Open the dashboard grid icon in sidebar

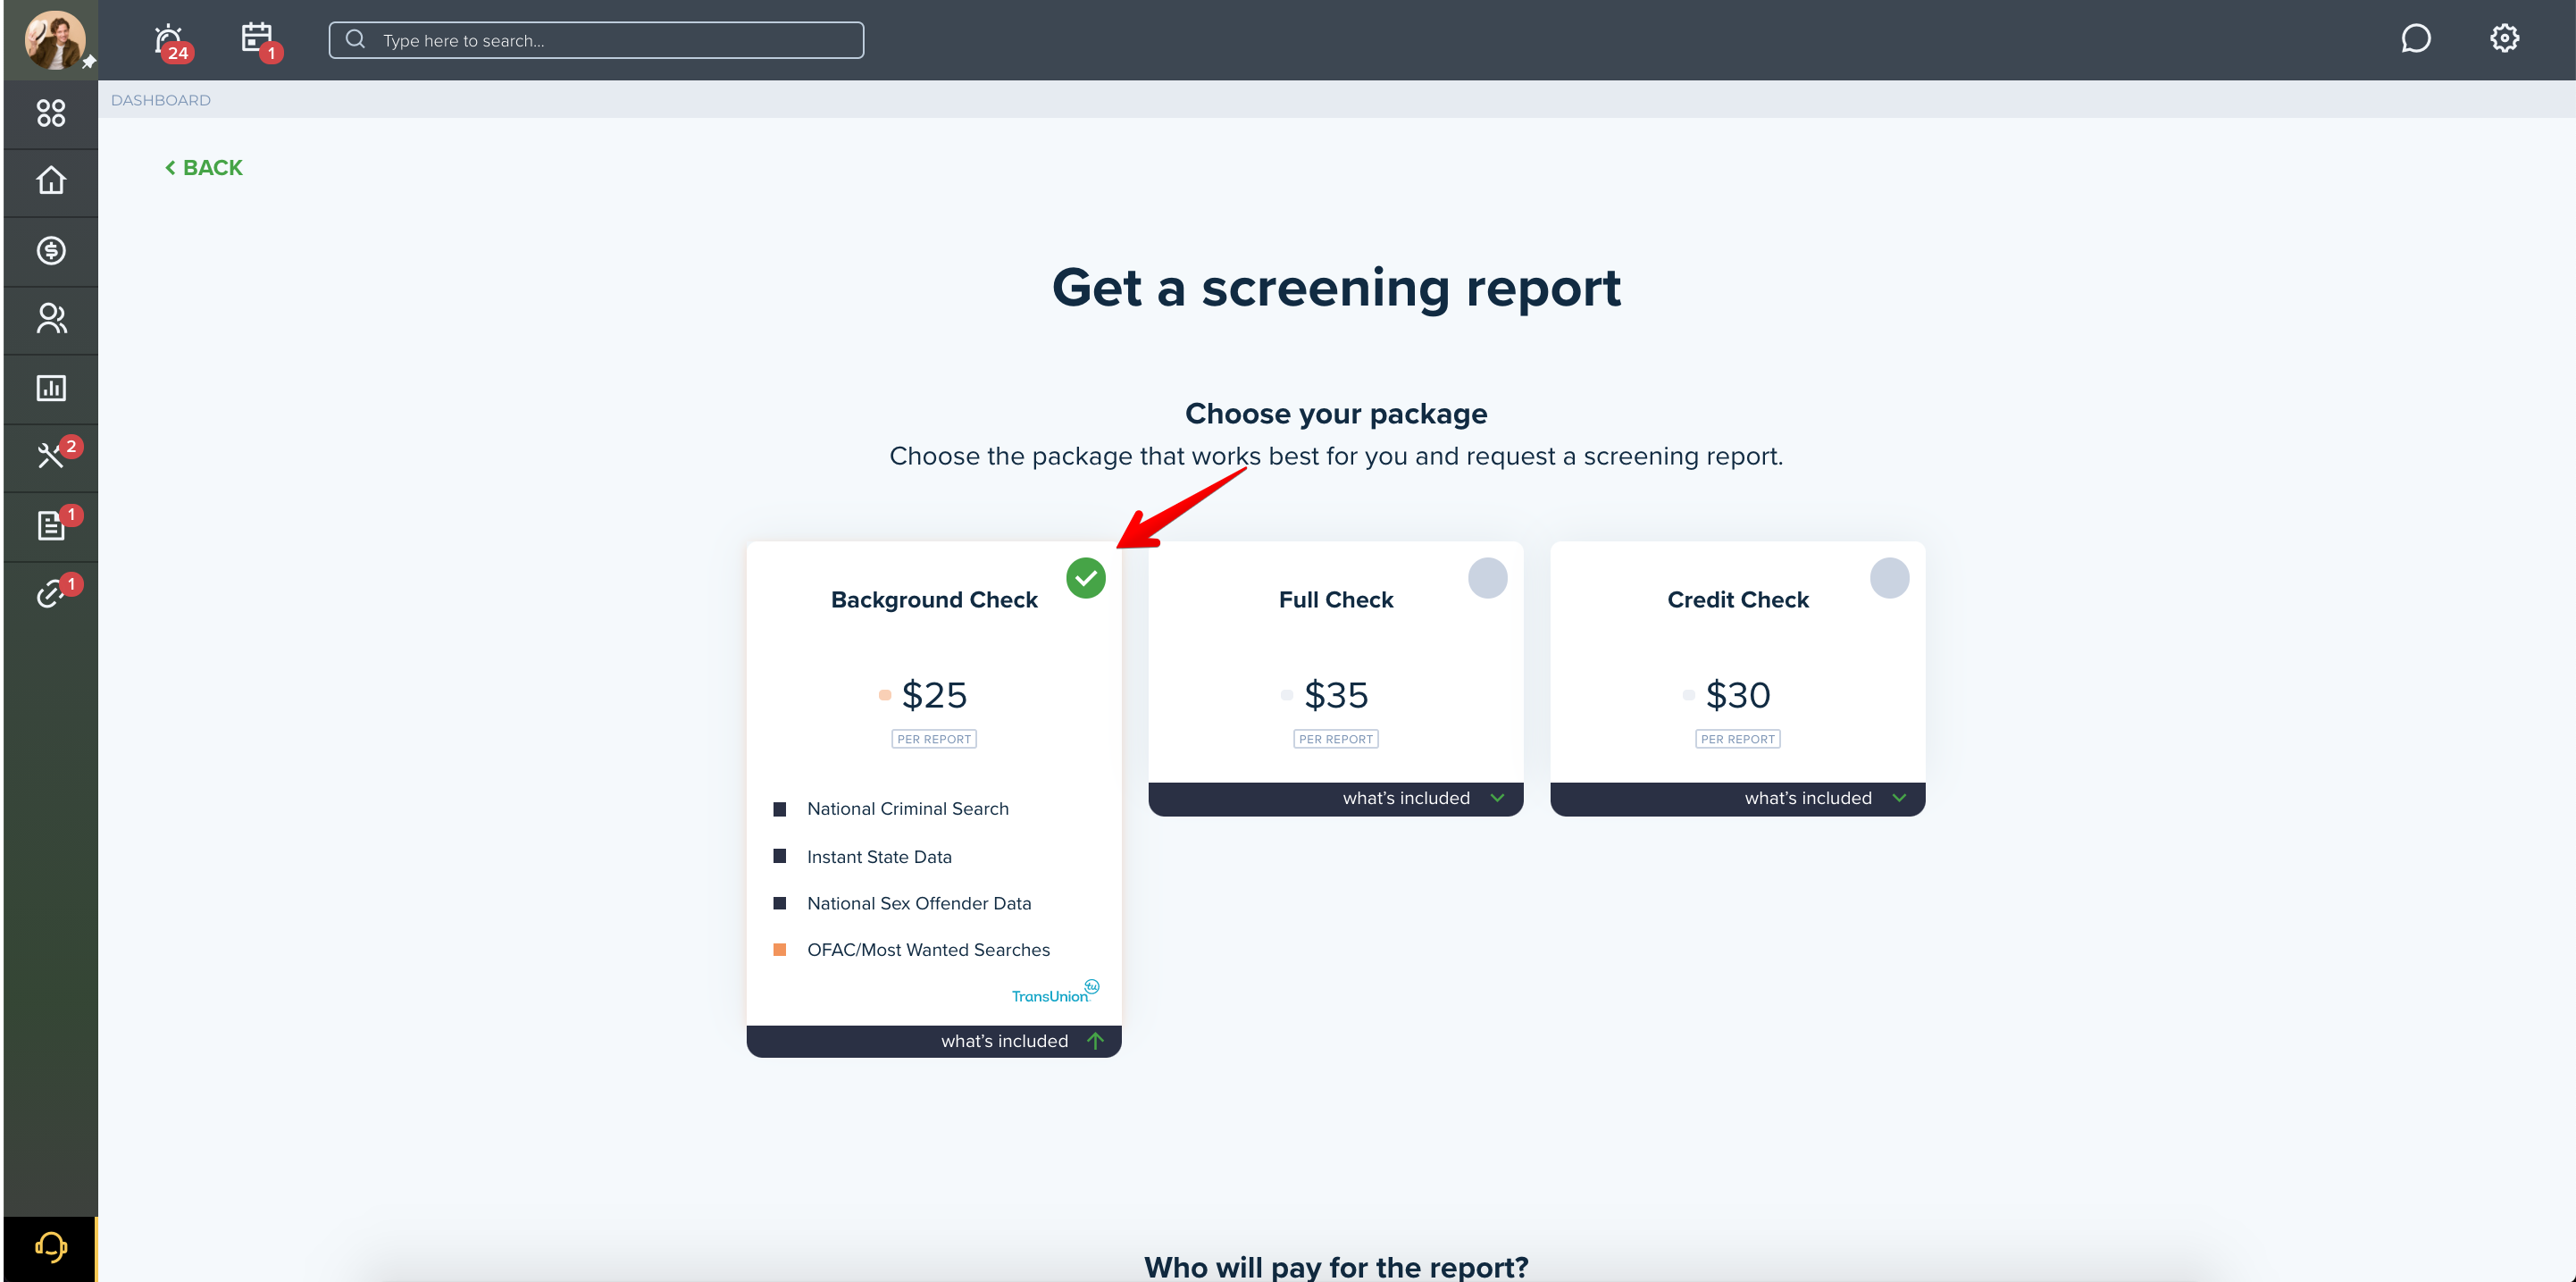pos(51,113)
